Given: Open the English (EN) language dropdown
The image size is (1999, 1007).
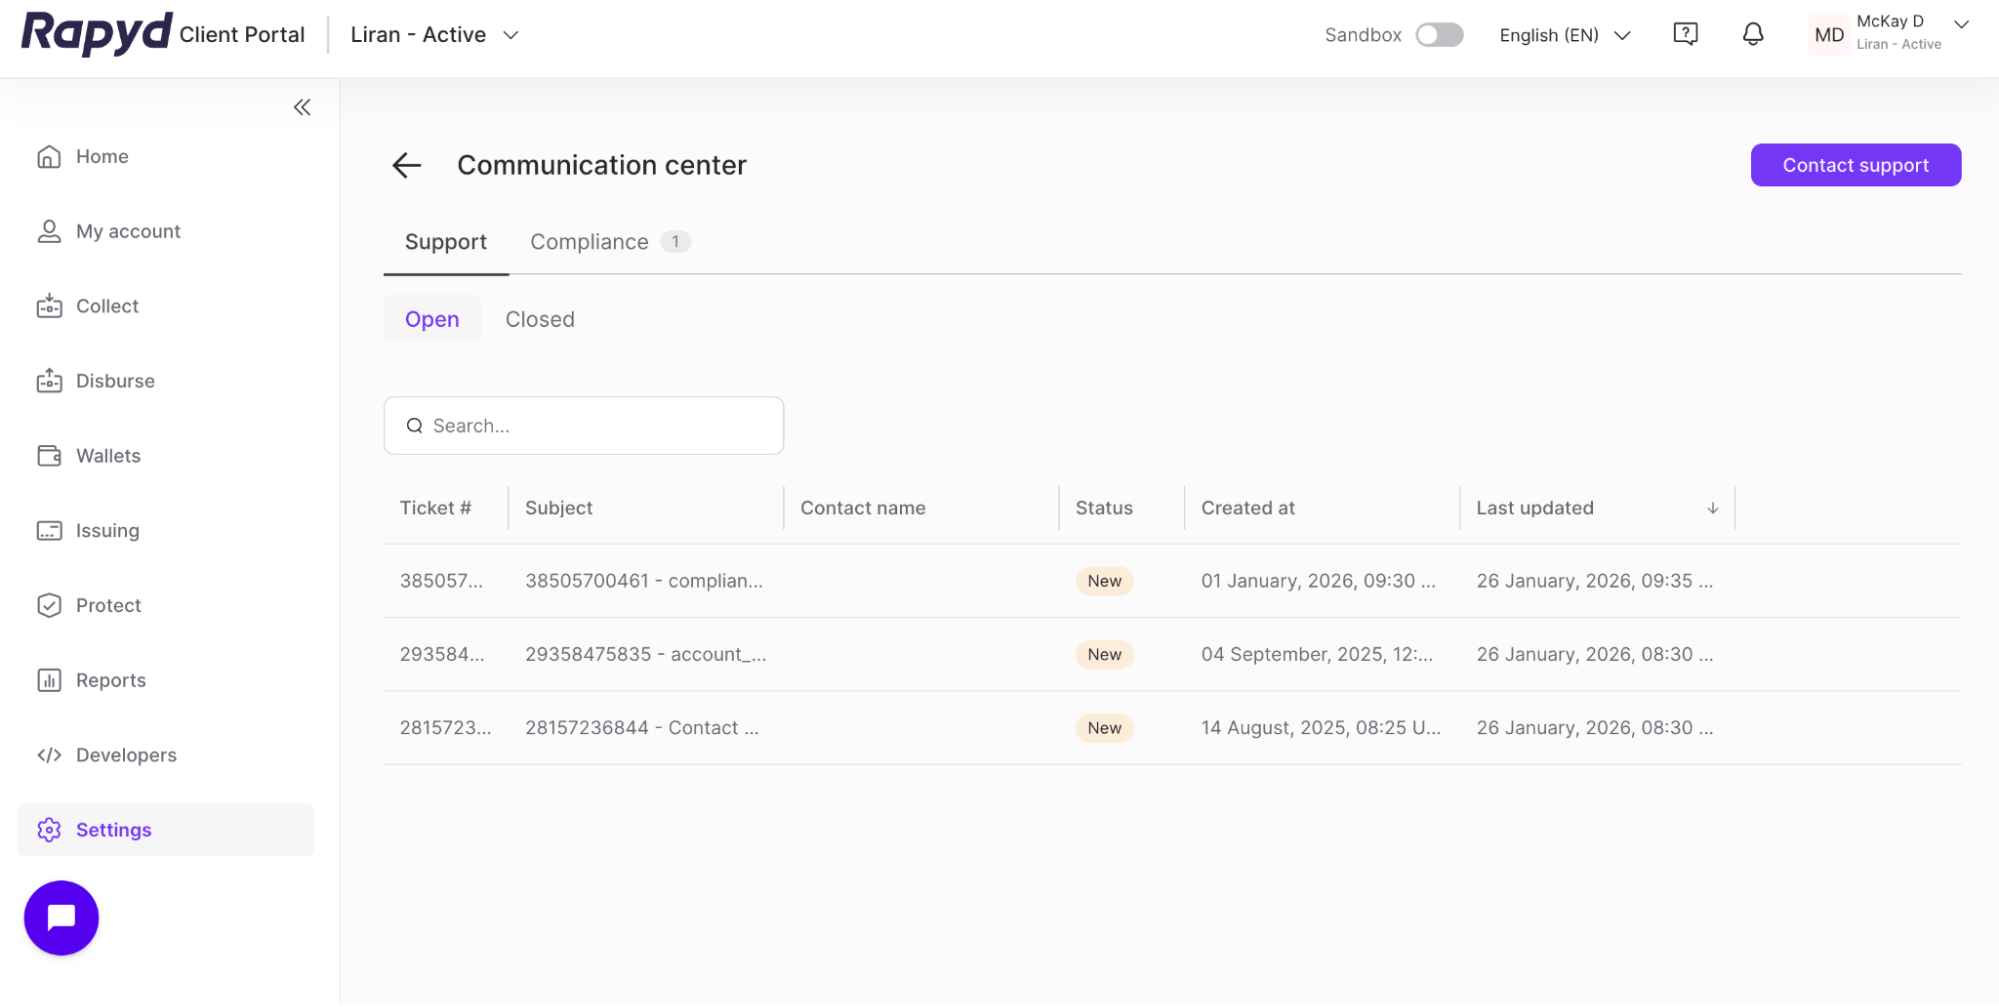Looking at the screenshot, I should [1563, 34].
